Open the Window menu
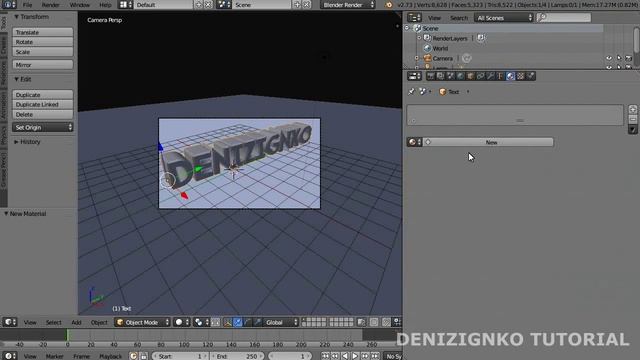 click(80, 5)
